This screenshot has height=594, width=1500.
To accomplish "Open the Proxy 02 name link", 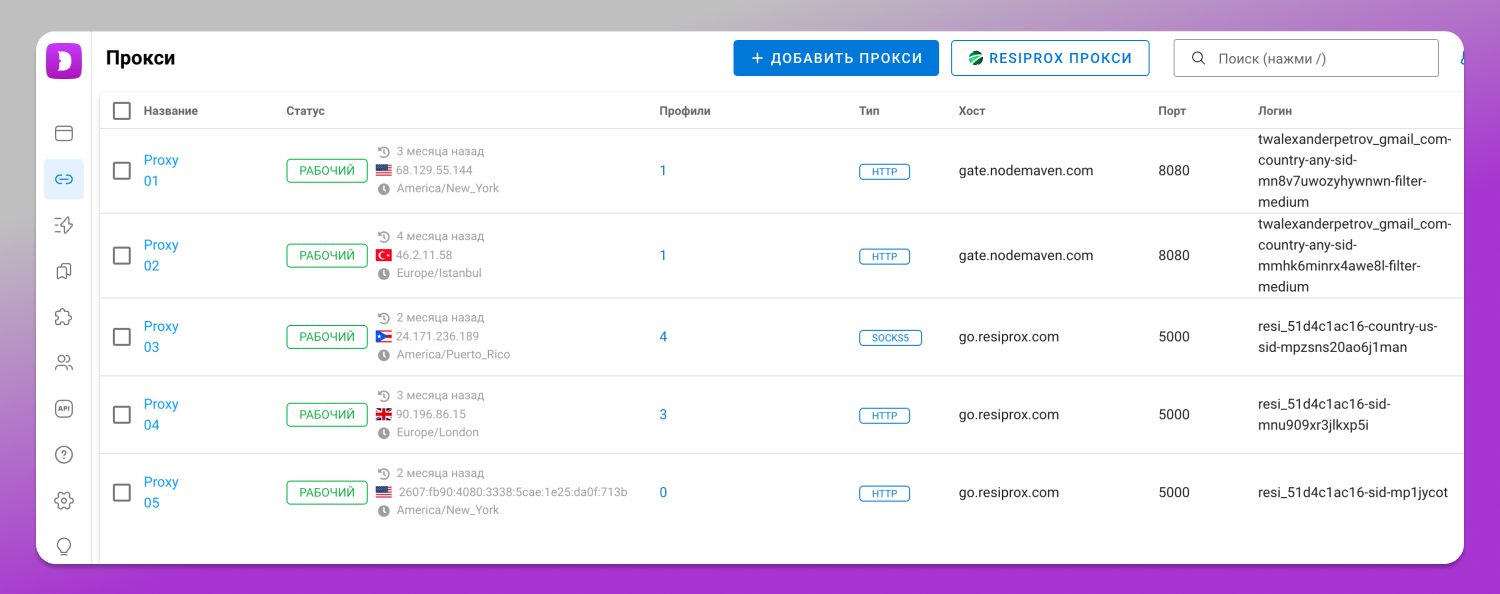I will (x=160, y=255).
